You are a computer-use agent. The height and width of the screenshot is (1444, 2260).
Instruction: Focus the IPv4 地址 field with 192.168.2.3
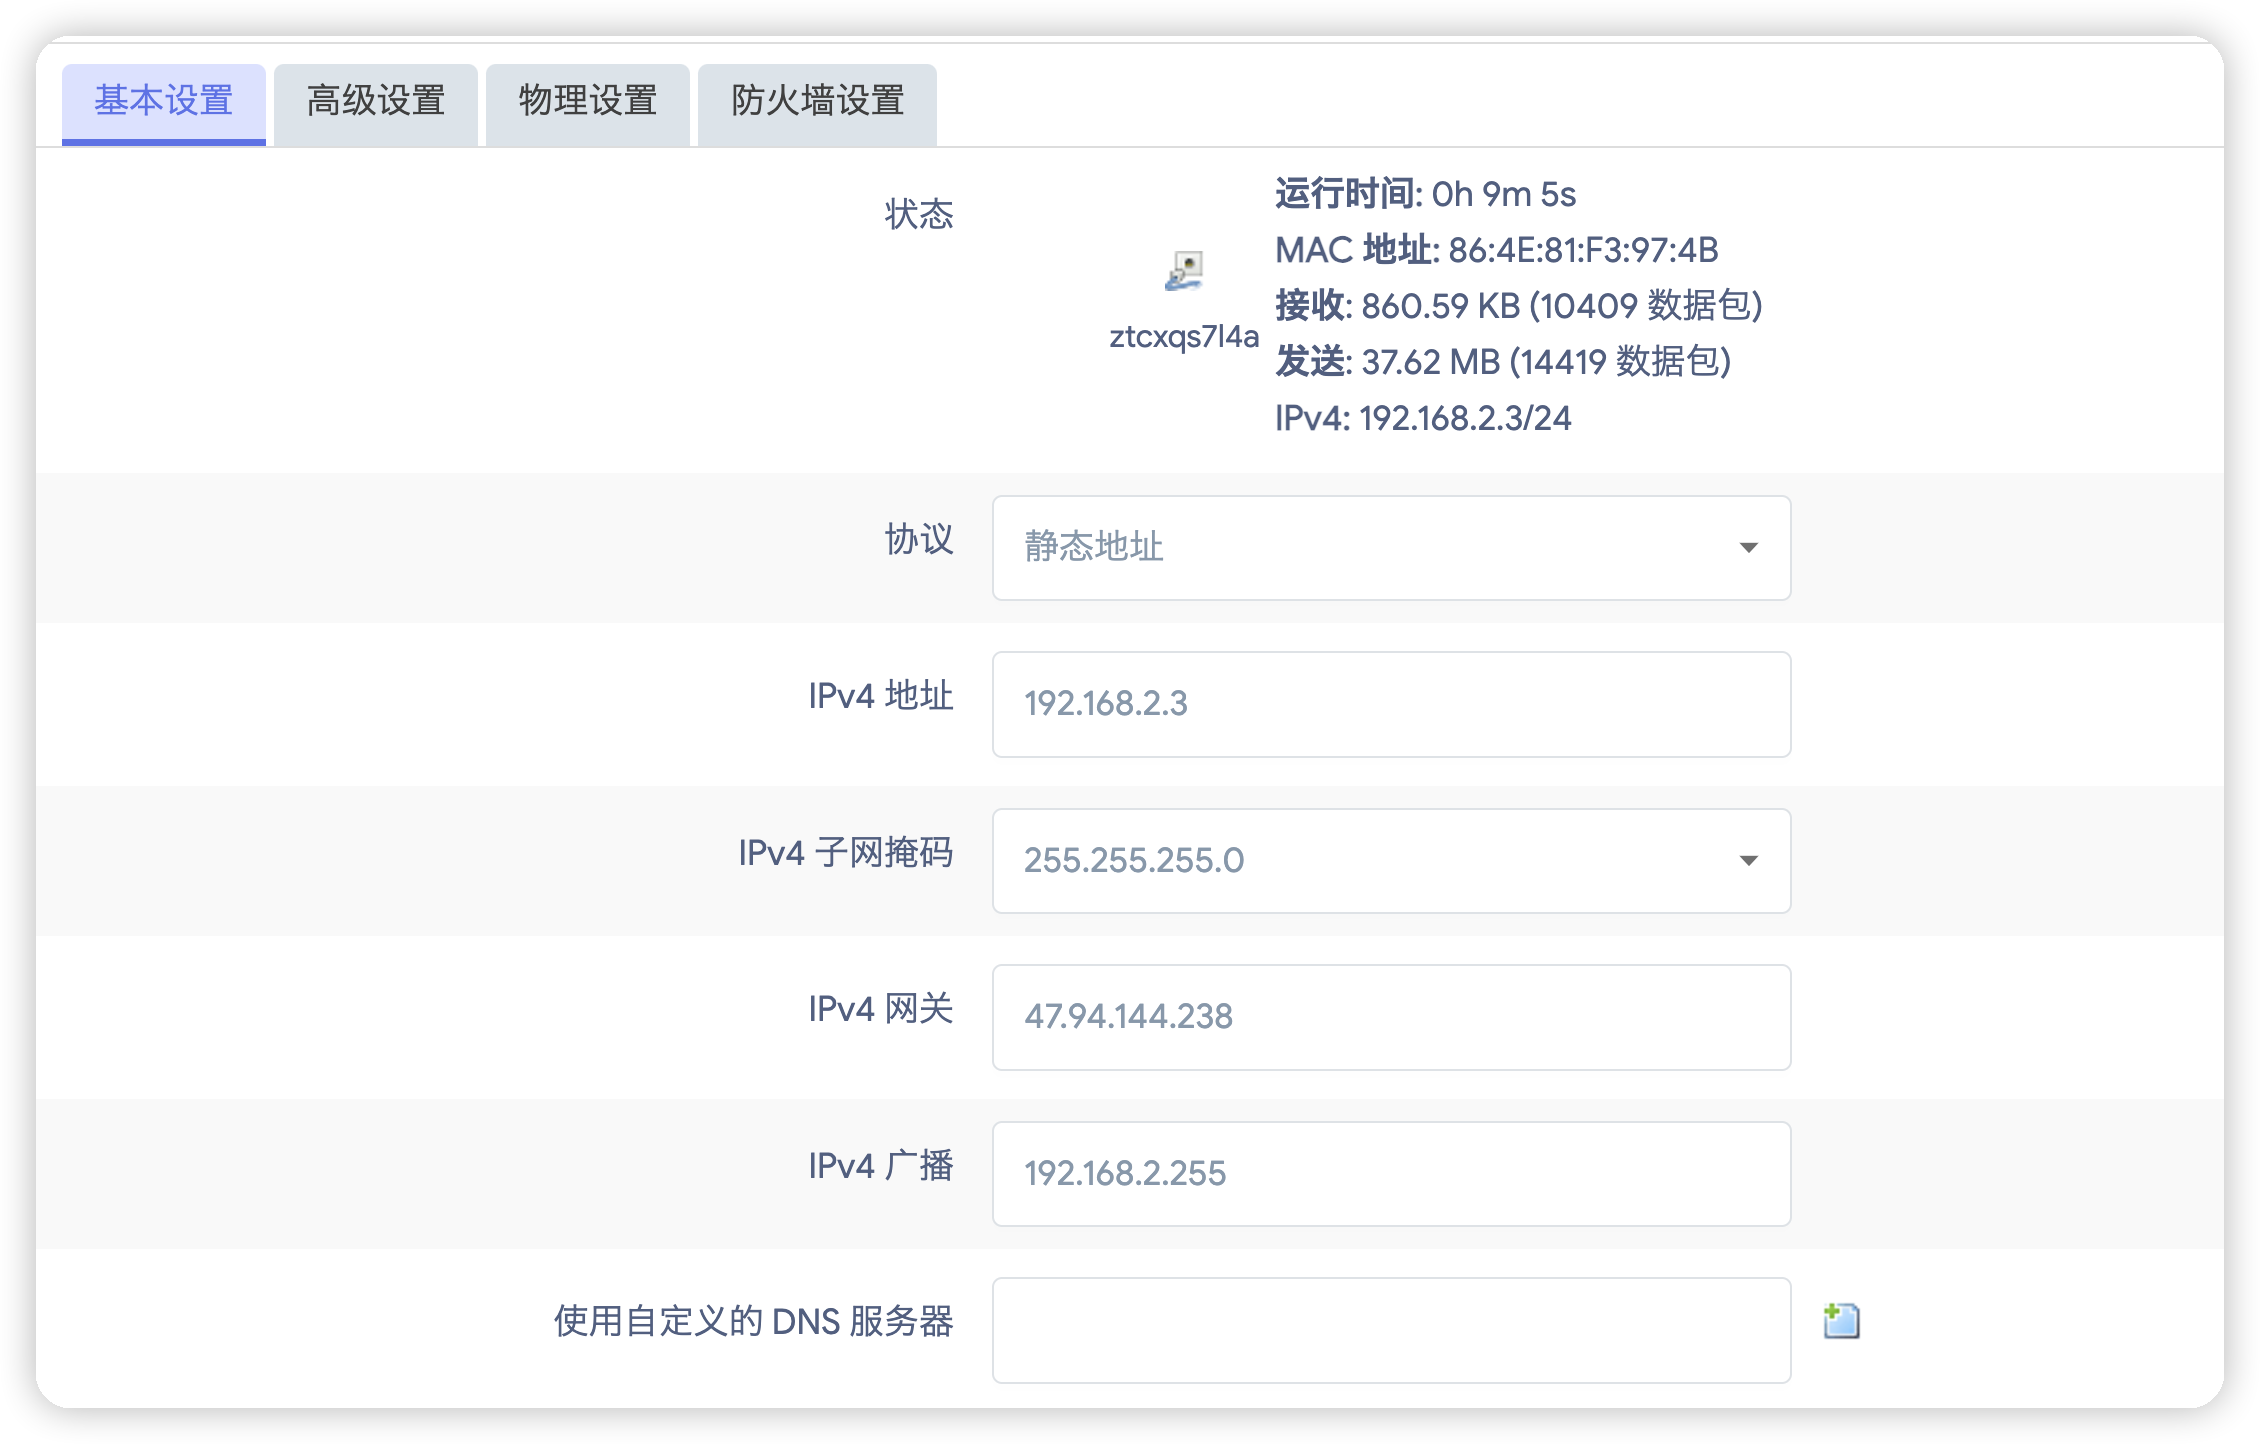[1390, 704]
